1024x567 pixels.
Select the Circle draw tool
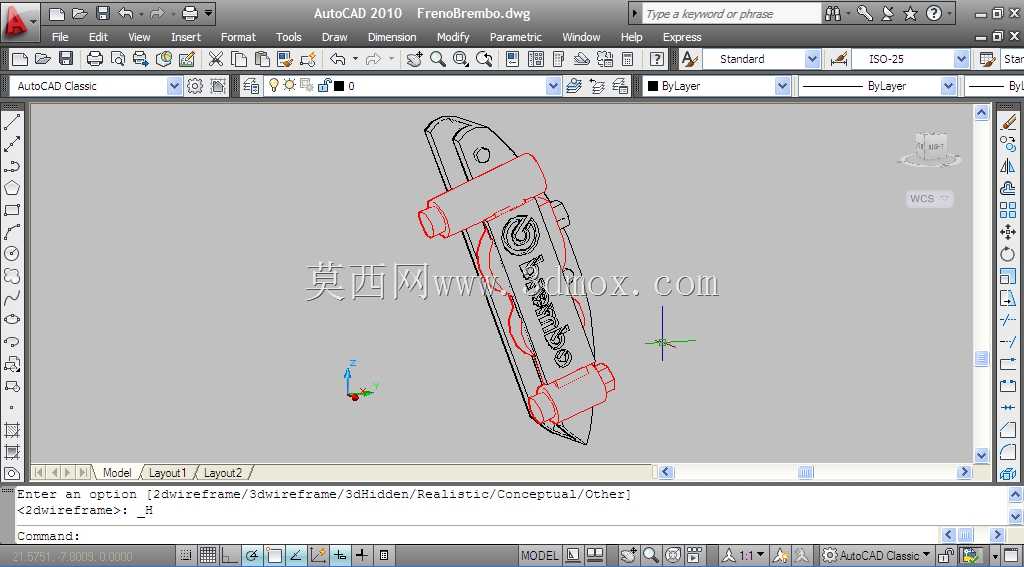click(12, 253)
